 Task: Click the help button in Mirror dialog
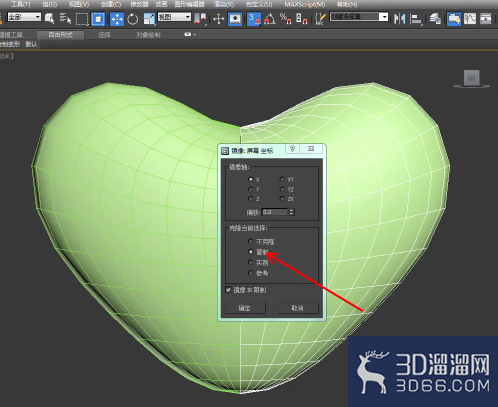(x=293, y=149)
